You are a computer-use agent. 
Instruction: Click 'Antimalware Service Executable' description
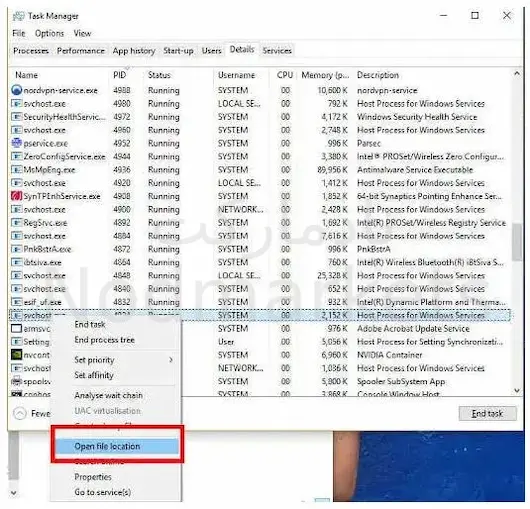pos(415,169)
